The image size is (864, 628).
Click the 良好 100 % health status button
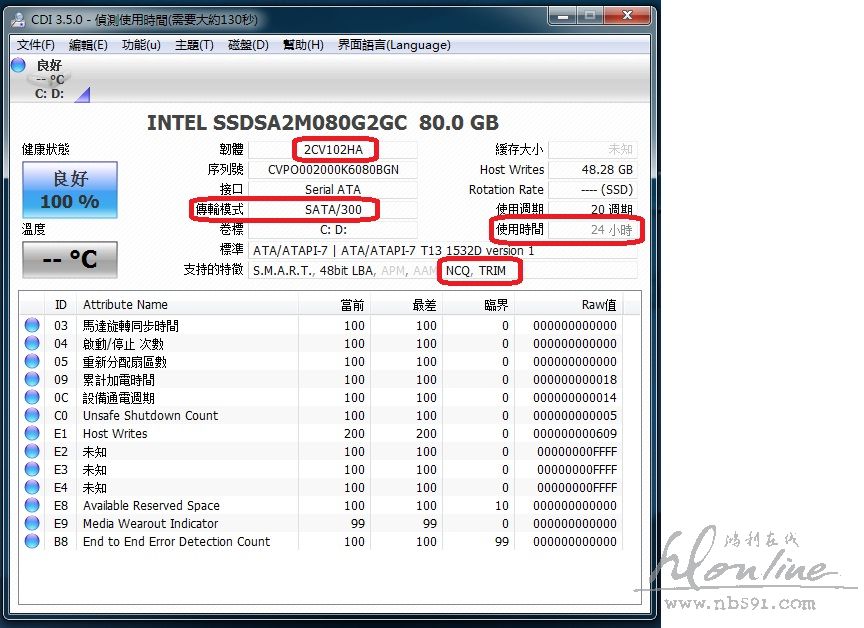(70, 190)
